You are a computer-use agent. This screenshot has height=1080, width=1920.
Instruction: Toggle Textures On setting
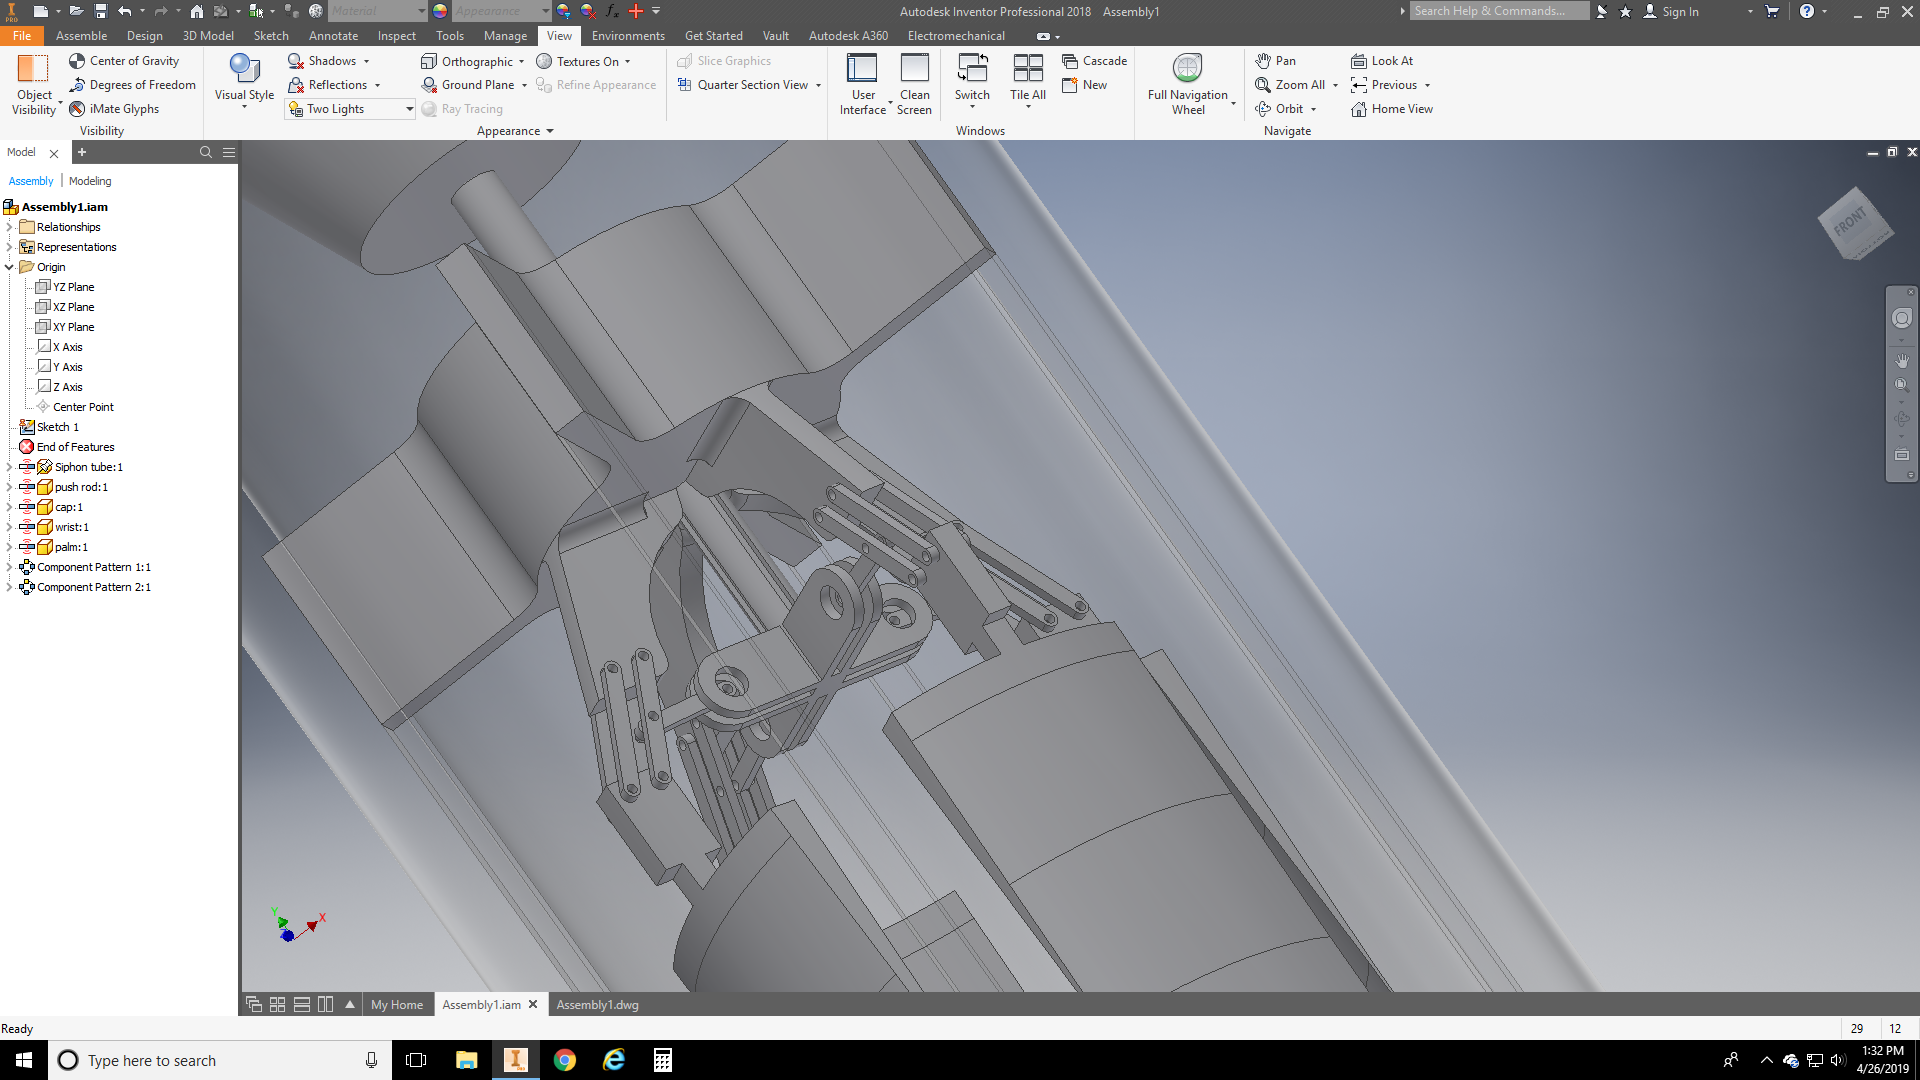[578, 61]
